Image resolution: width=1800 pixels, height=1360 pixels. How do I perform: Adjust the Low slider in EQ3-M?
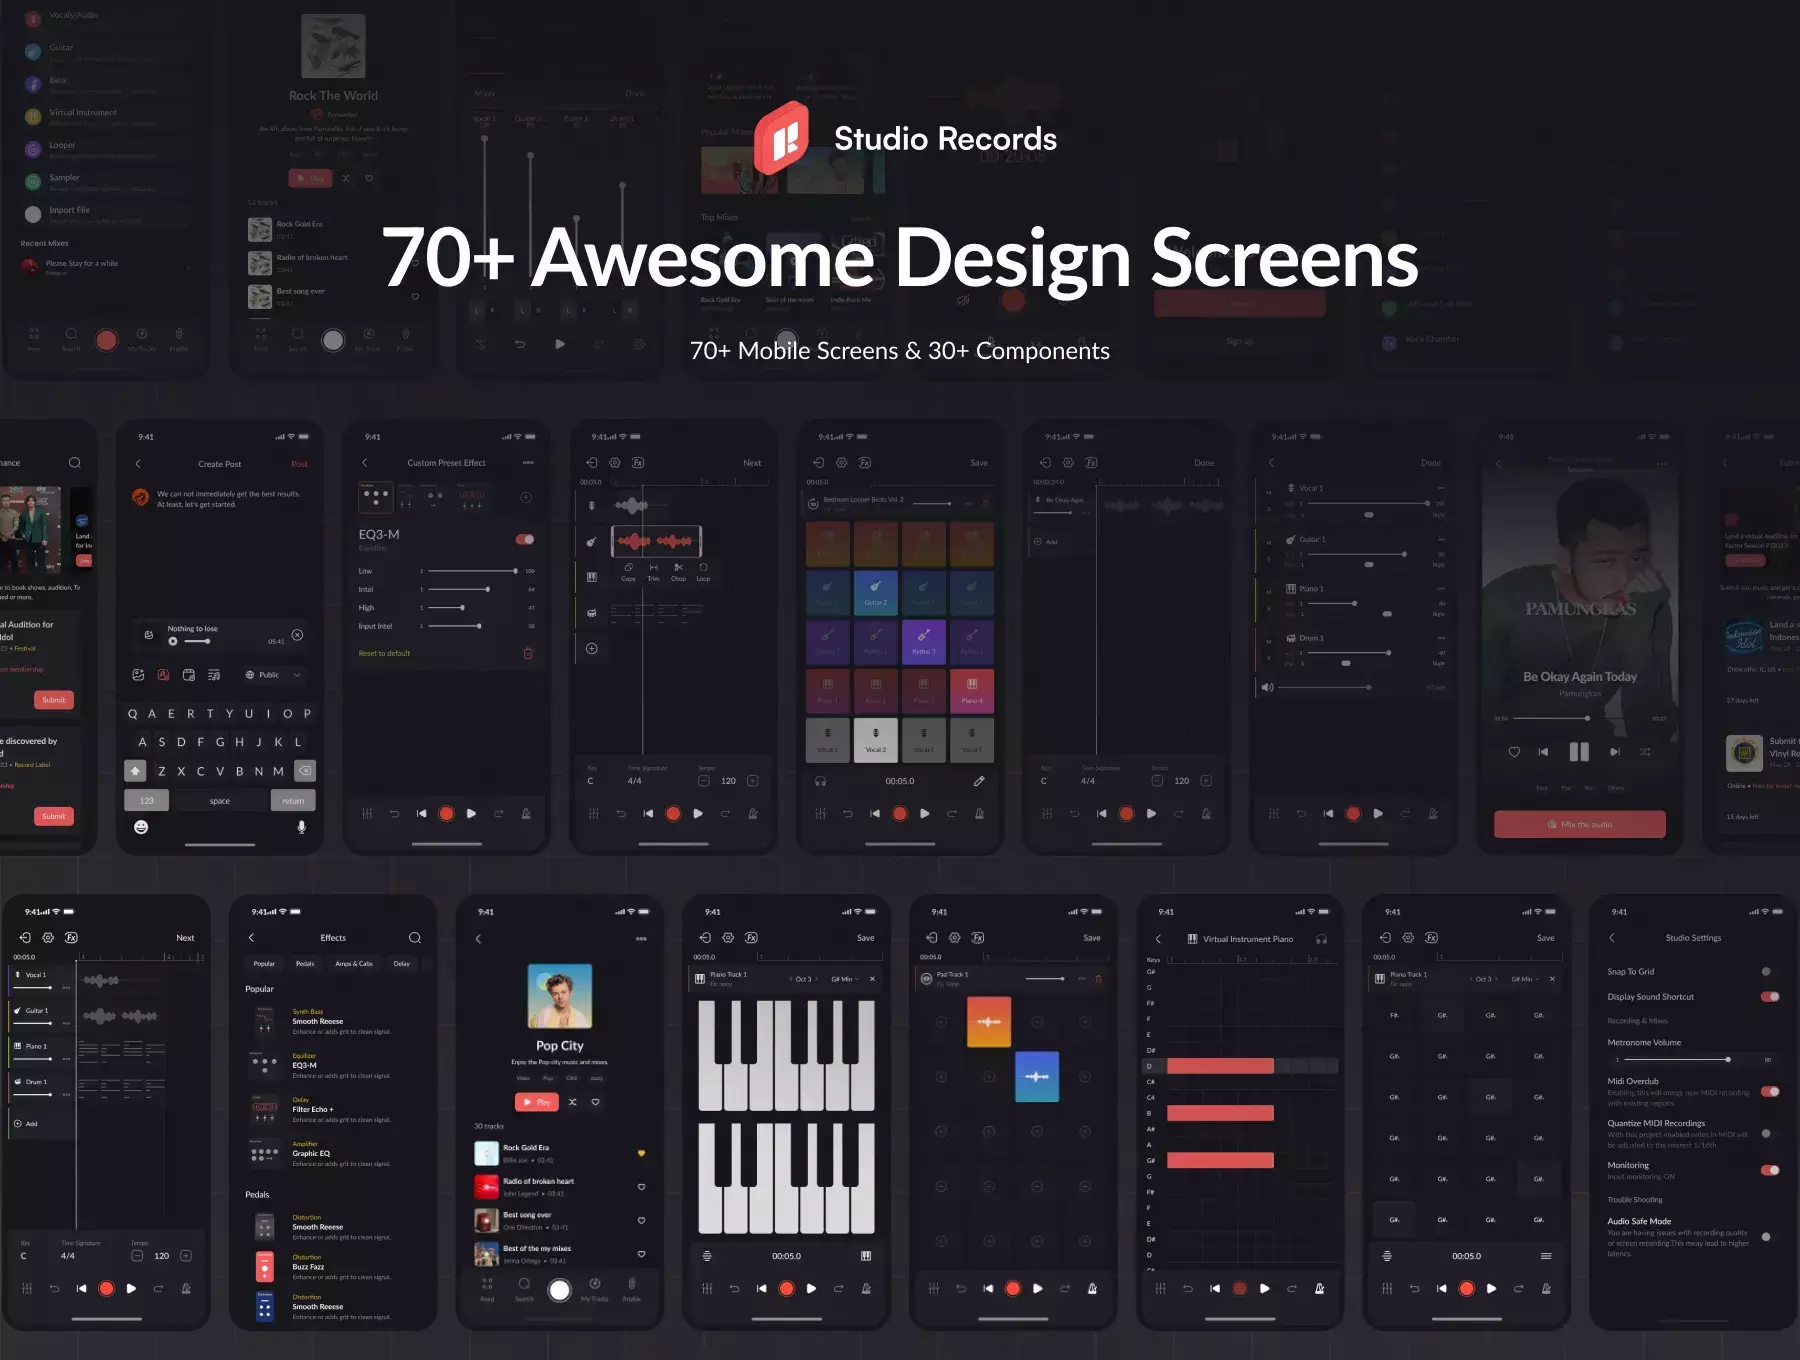click(472, 571)
